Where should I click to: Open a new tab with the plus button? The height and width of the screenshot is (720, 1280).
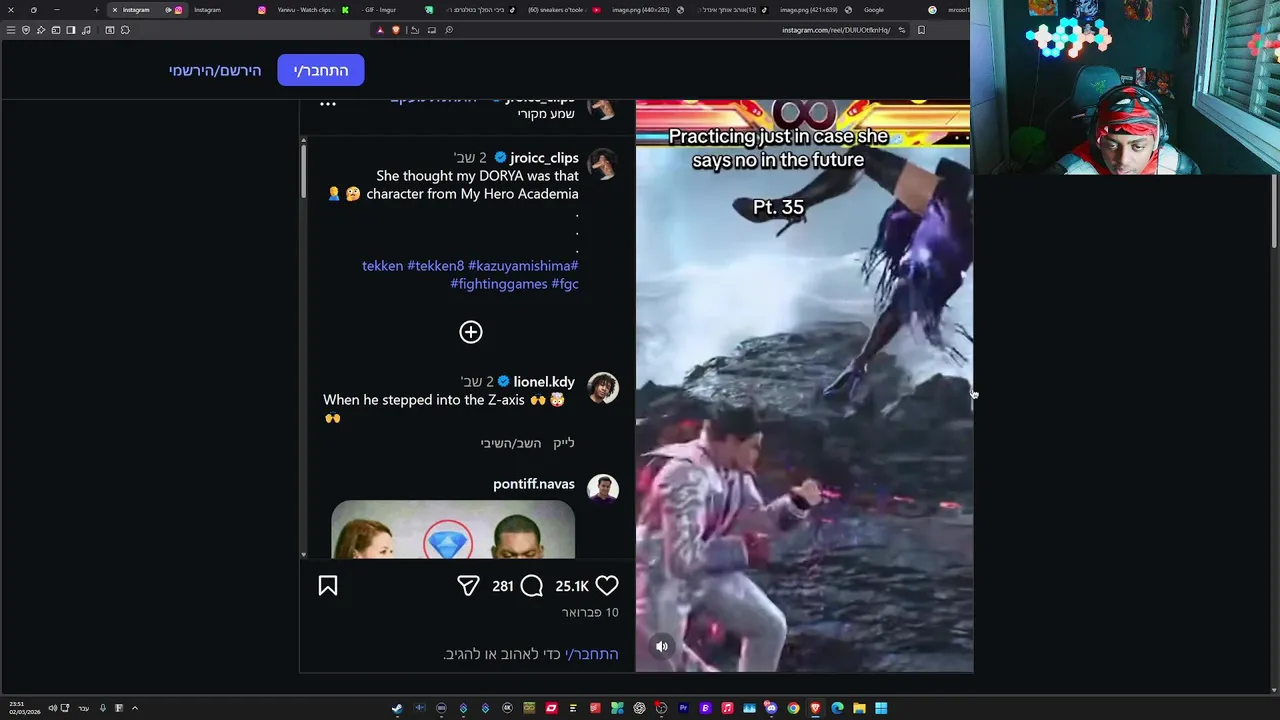pyautogui.click(x=96, y=10)
